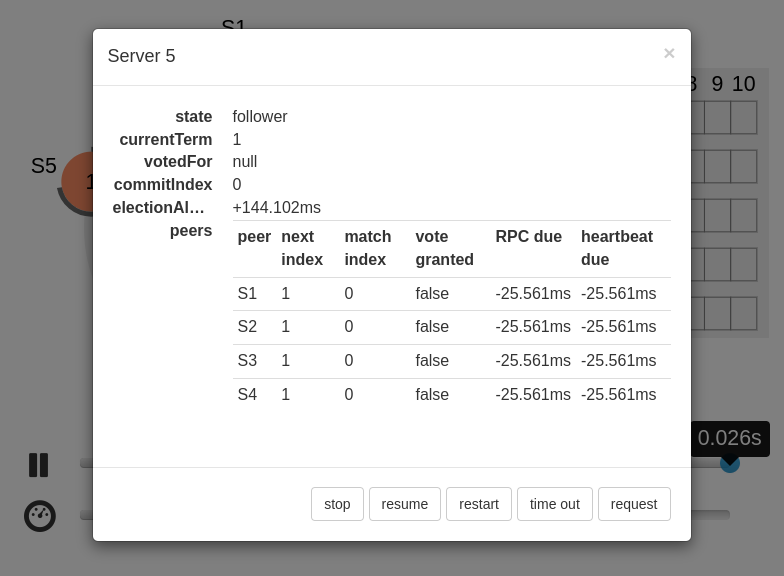Click the 0.026s time tooltip
784x576 pixels.
(x=729, y=438)
